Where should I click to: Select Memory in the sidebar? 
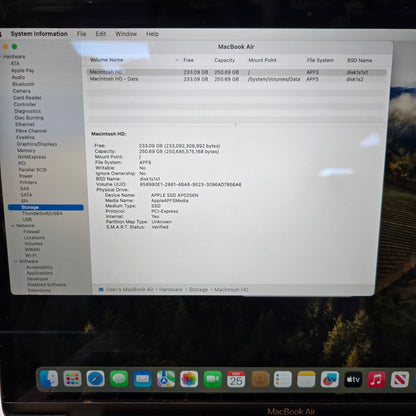[26, 150]
